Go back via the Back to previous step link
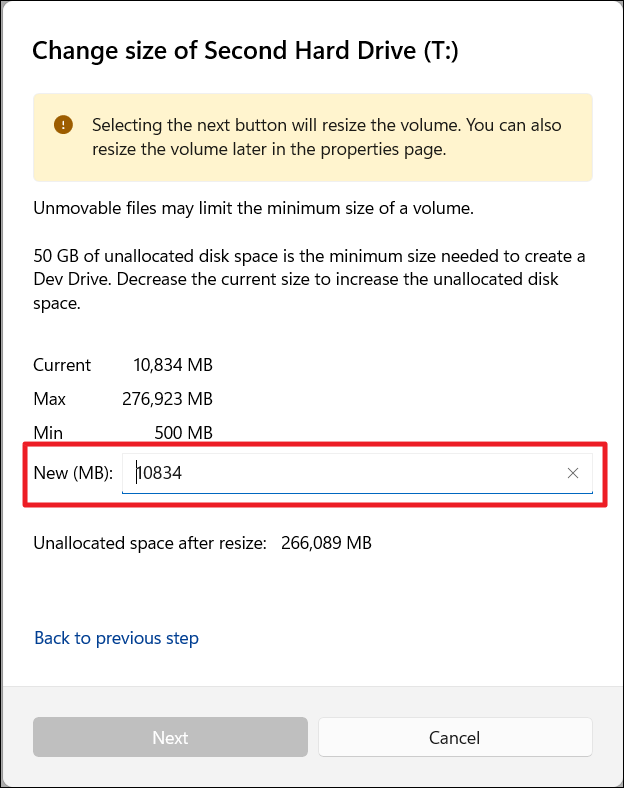The height and width of the screenshot is (788, 624). (116, 638)
